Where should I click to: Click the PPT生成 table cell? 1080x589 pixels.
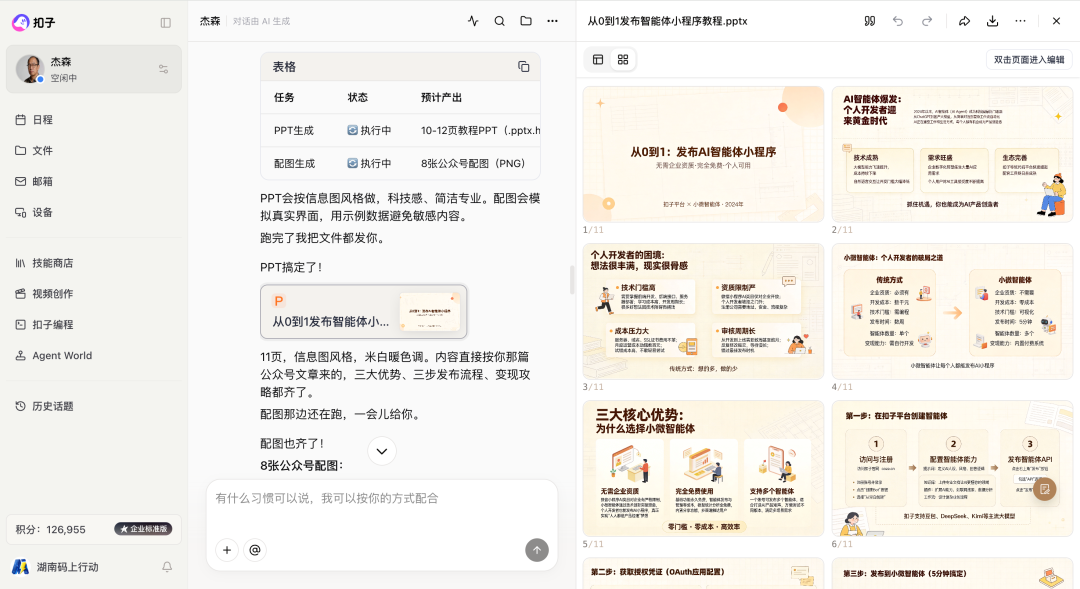click(294, 130)
